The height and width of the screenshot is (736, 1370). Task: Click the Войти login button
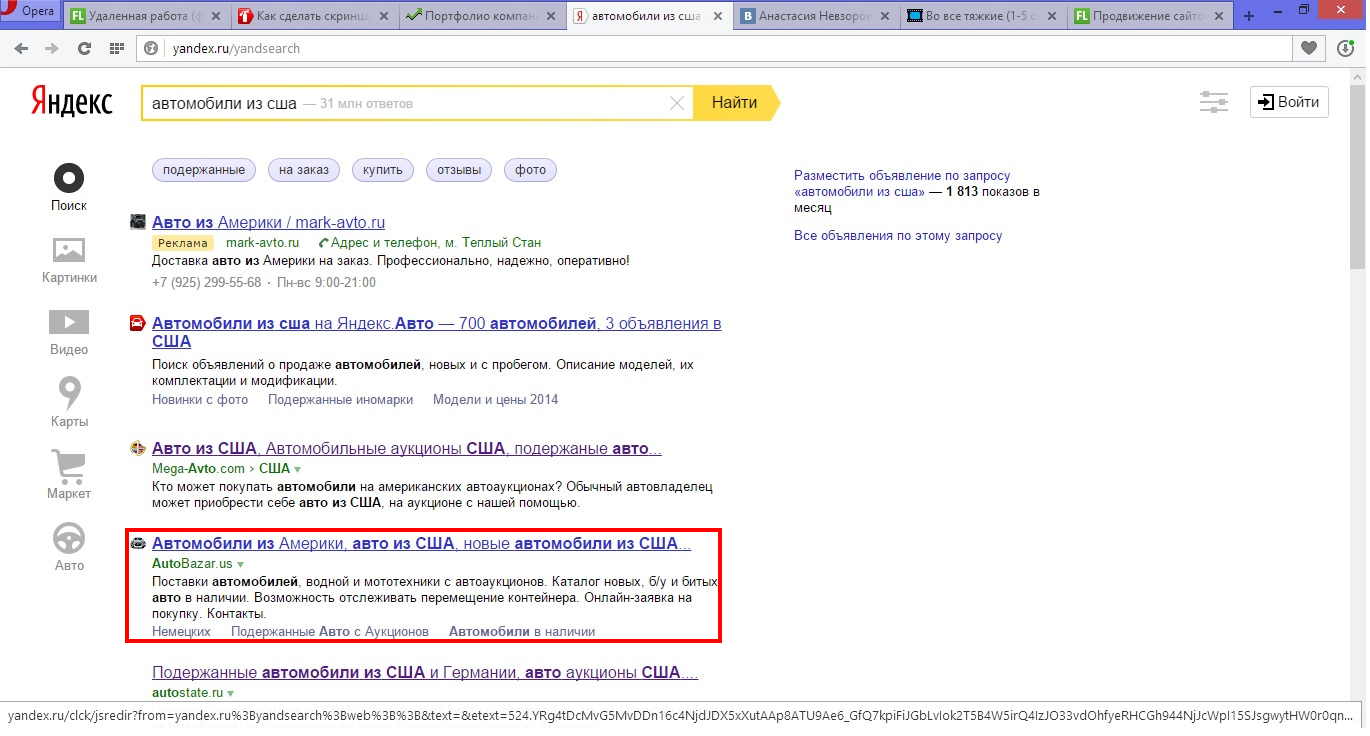1289,102
